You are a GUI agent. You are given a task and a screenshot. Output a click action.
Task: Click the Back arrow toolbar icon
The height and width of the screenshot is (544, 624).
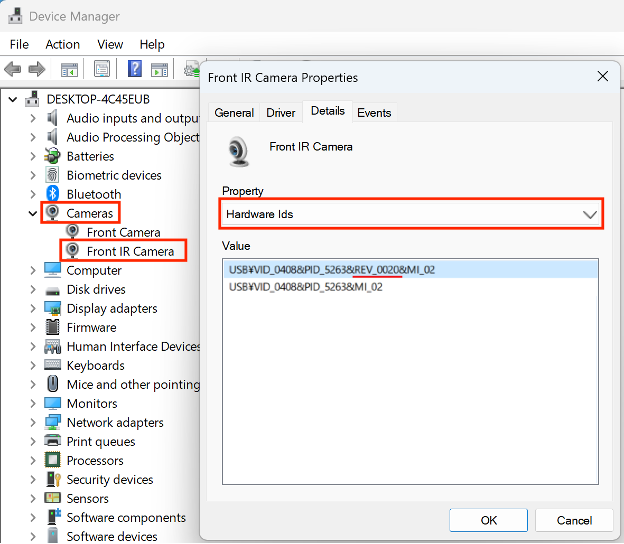coord(13,69)
